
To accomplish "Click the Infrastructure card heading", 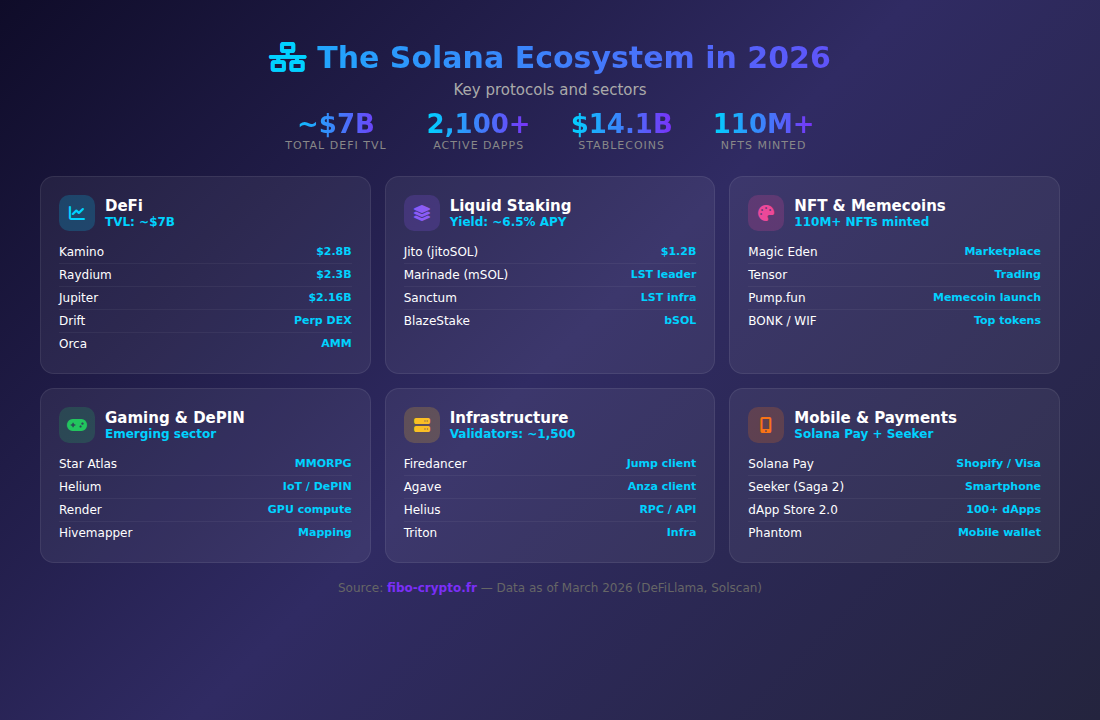I will click(509, 417).
